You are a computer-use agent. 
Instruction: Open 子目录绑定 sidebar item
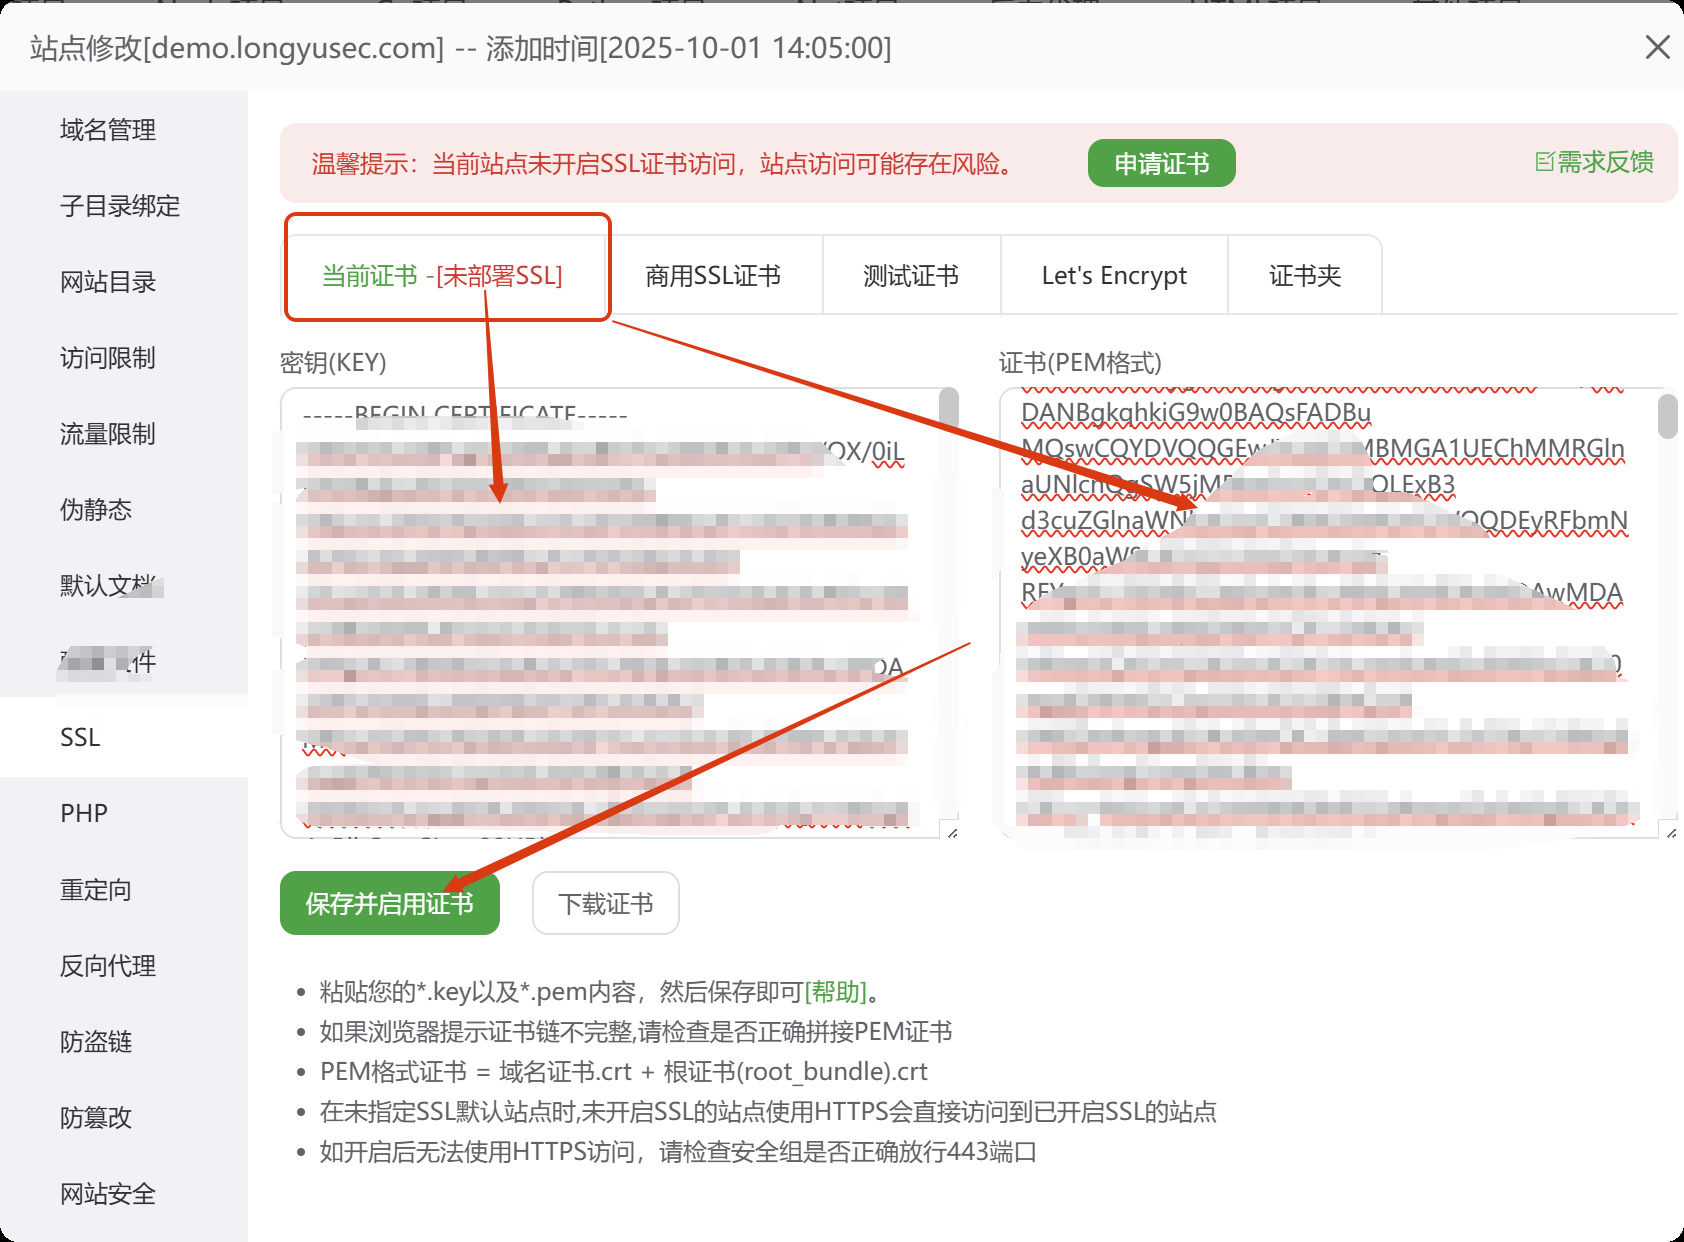pyautogui.click(x=120, y=206)
